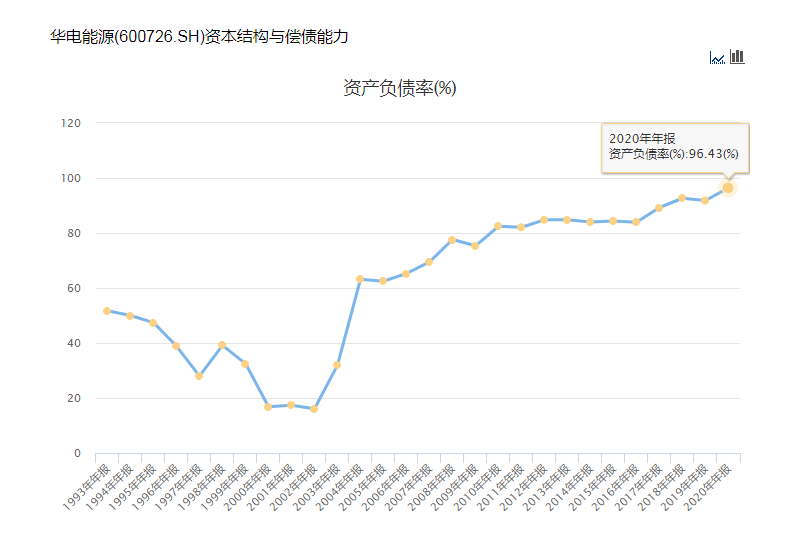The width and height of the screenshot is (800, 555).
Task: Switch to line chart view
Action: pyautogui.click(x=717, y=58)
